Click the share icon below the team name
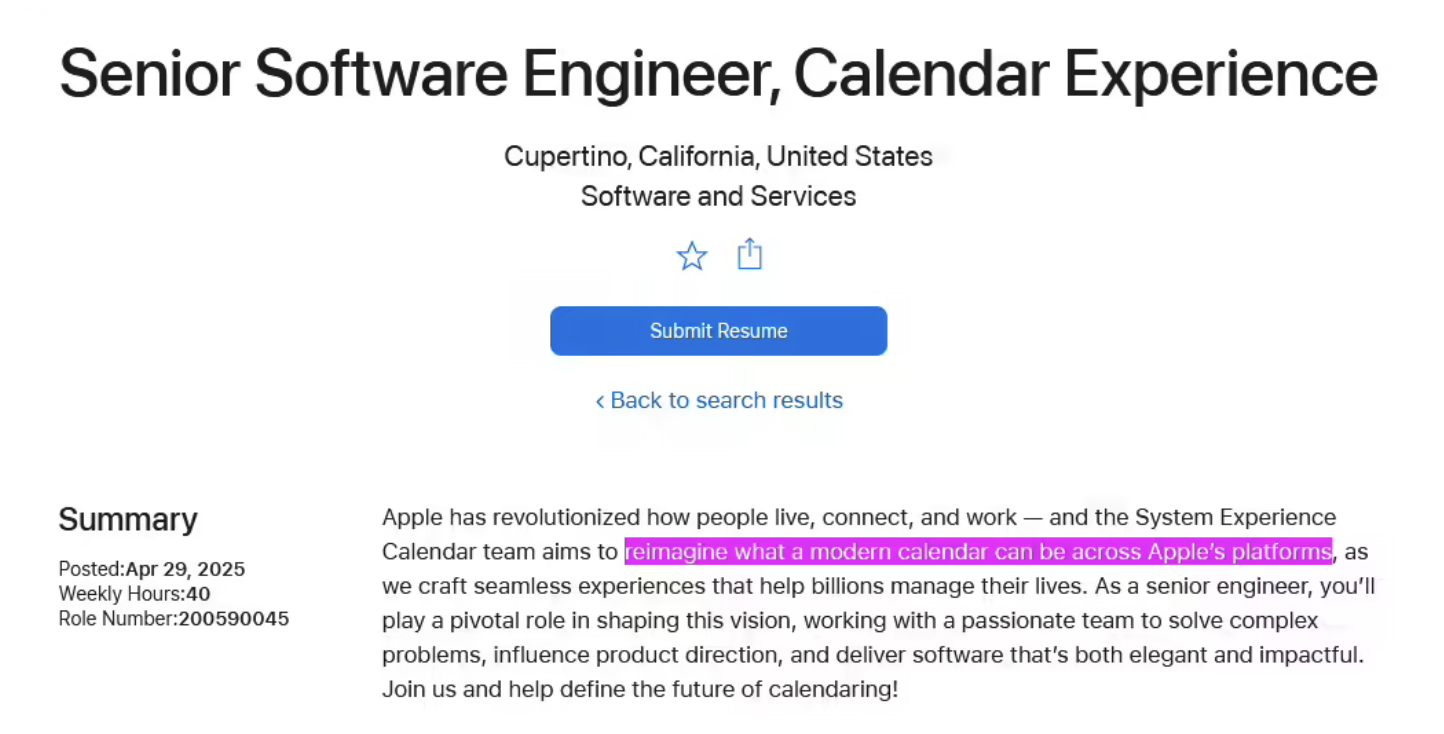The height and width of the screenshot is (734, 1444). pos(749,255)
